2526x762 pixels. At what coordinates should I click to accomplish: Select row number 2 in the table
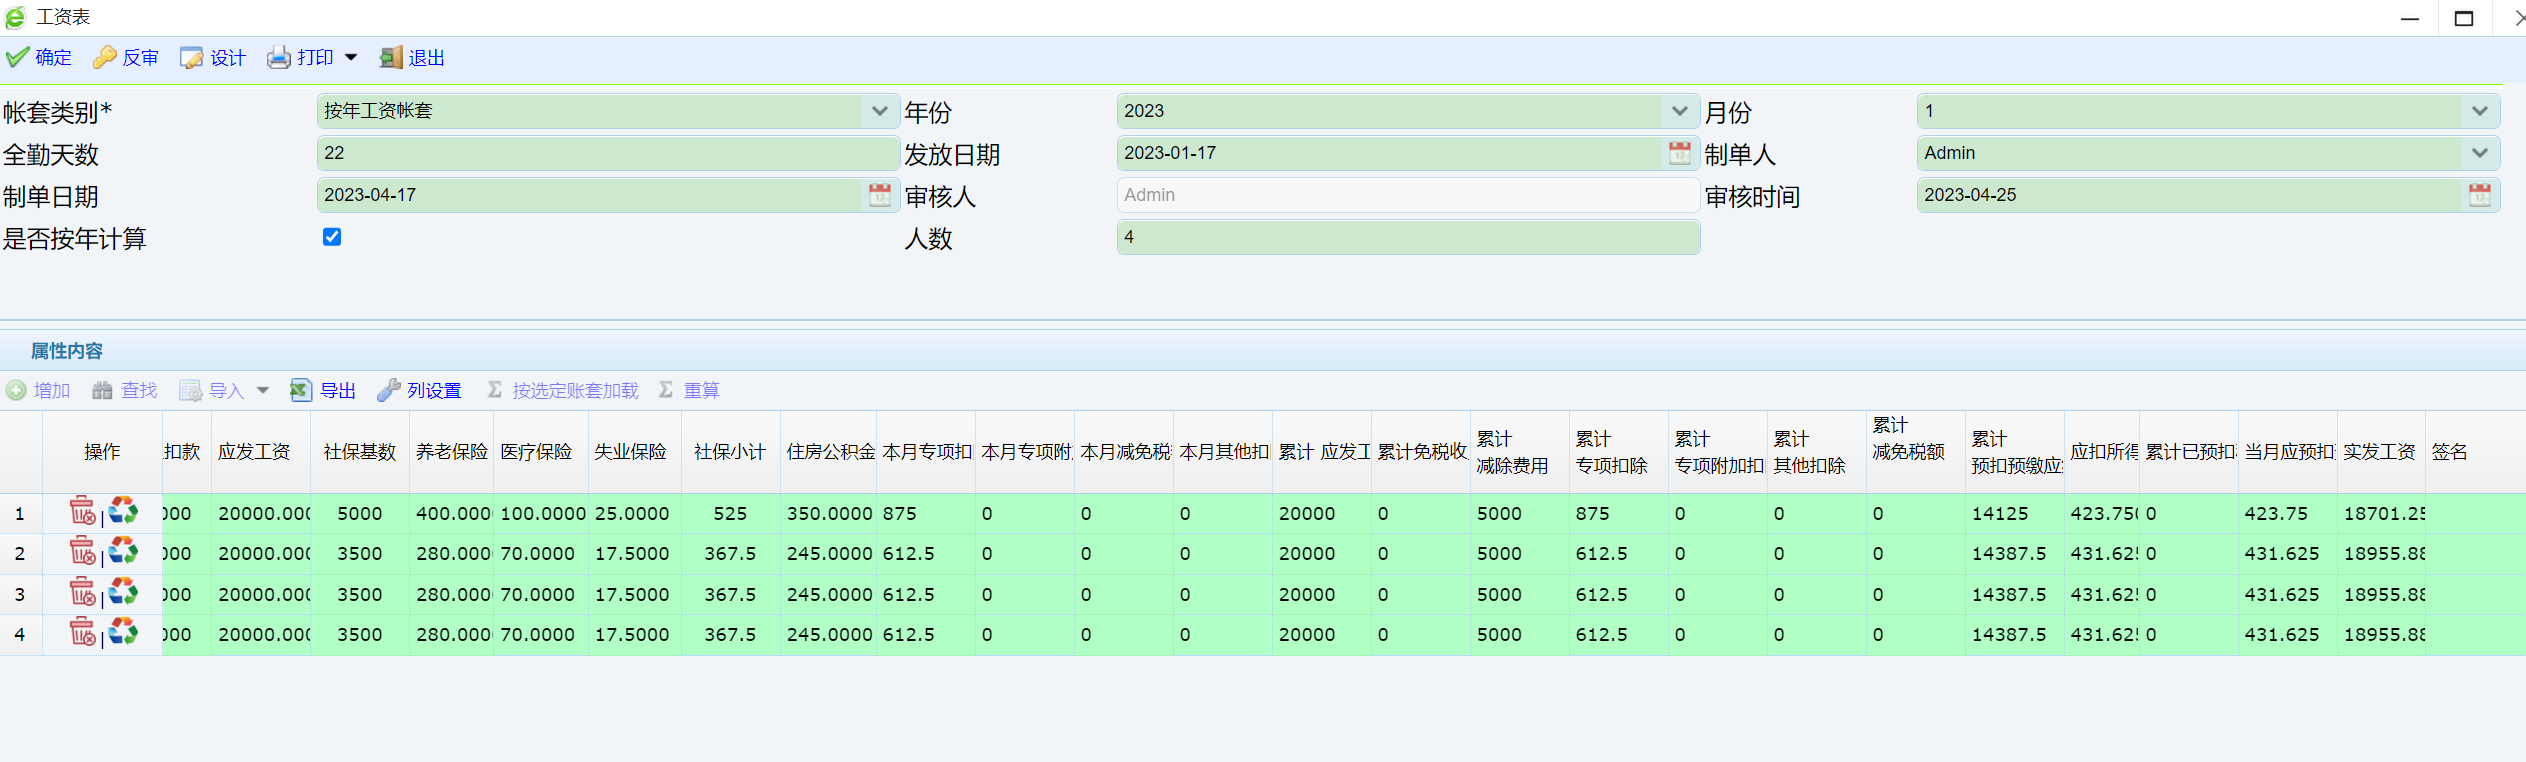20,554
